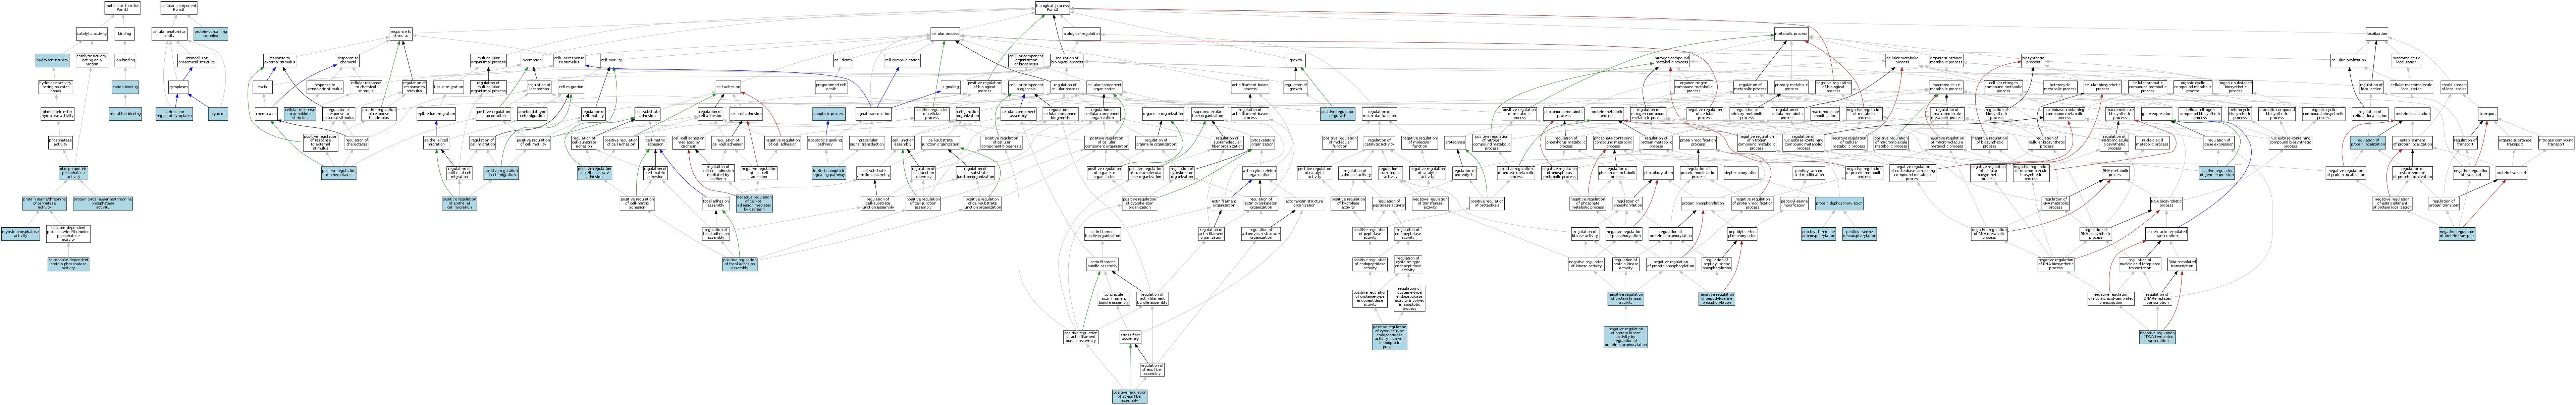2576x405 pixels.
Task: Click blue 'positive regulation of stress fiber assembly'
Action: click(1130, 396)
